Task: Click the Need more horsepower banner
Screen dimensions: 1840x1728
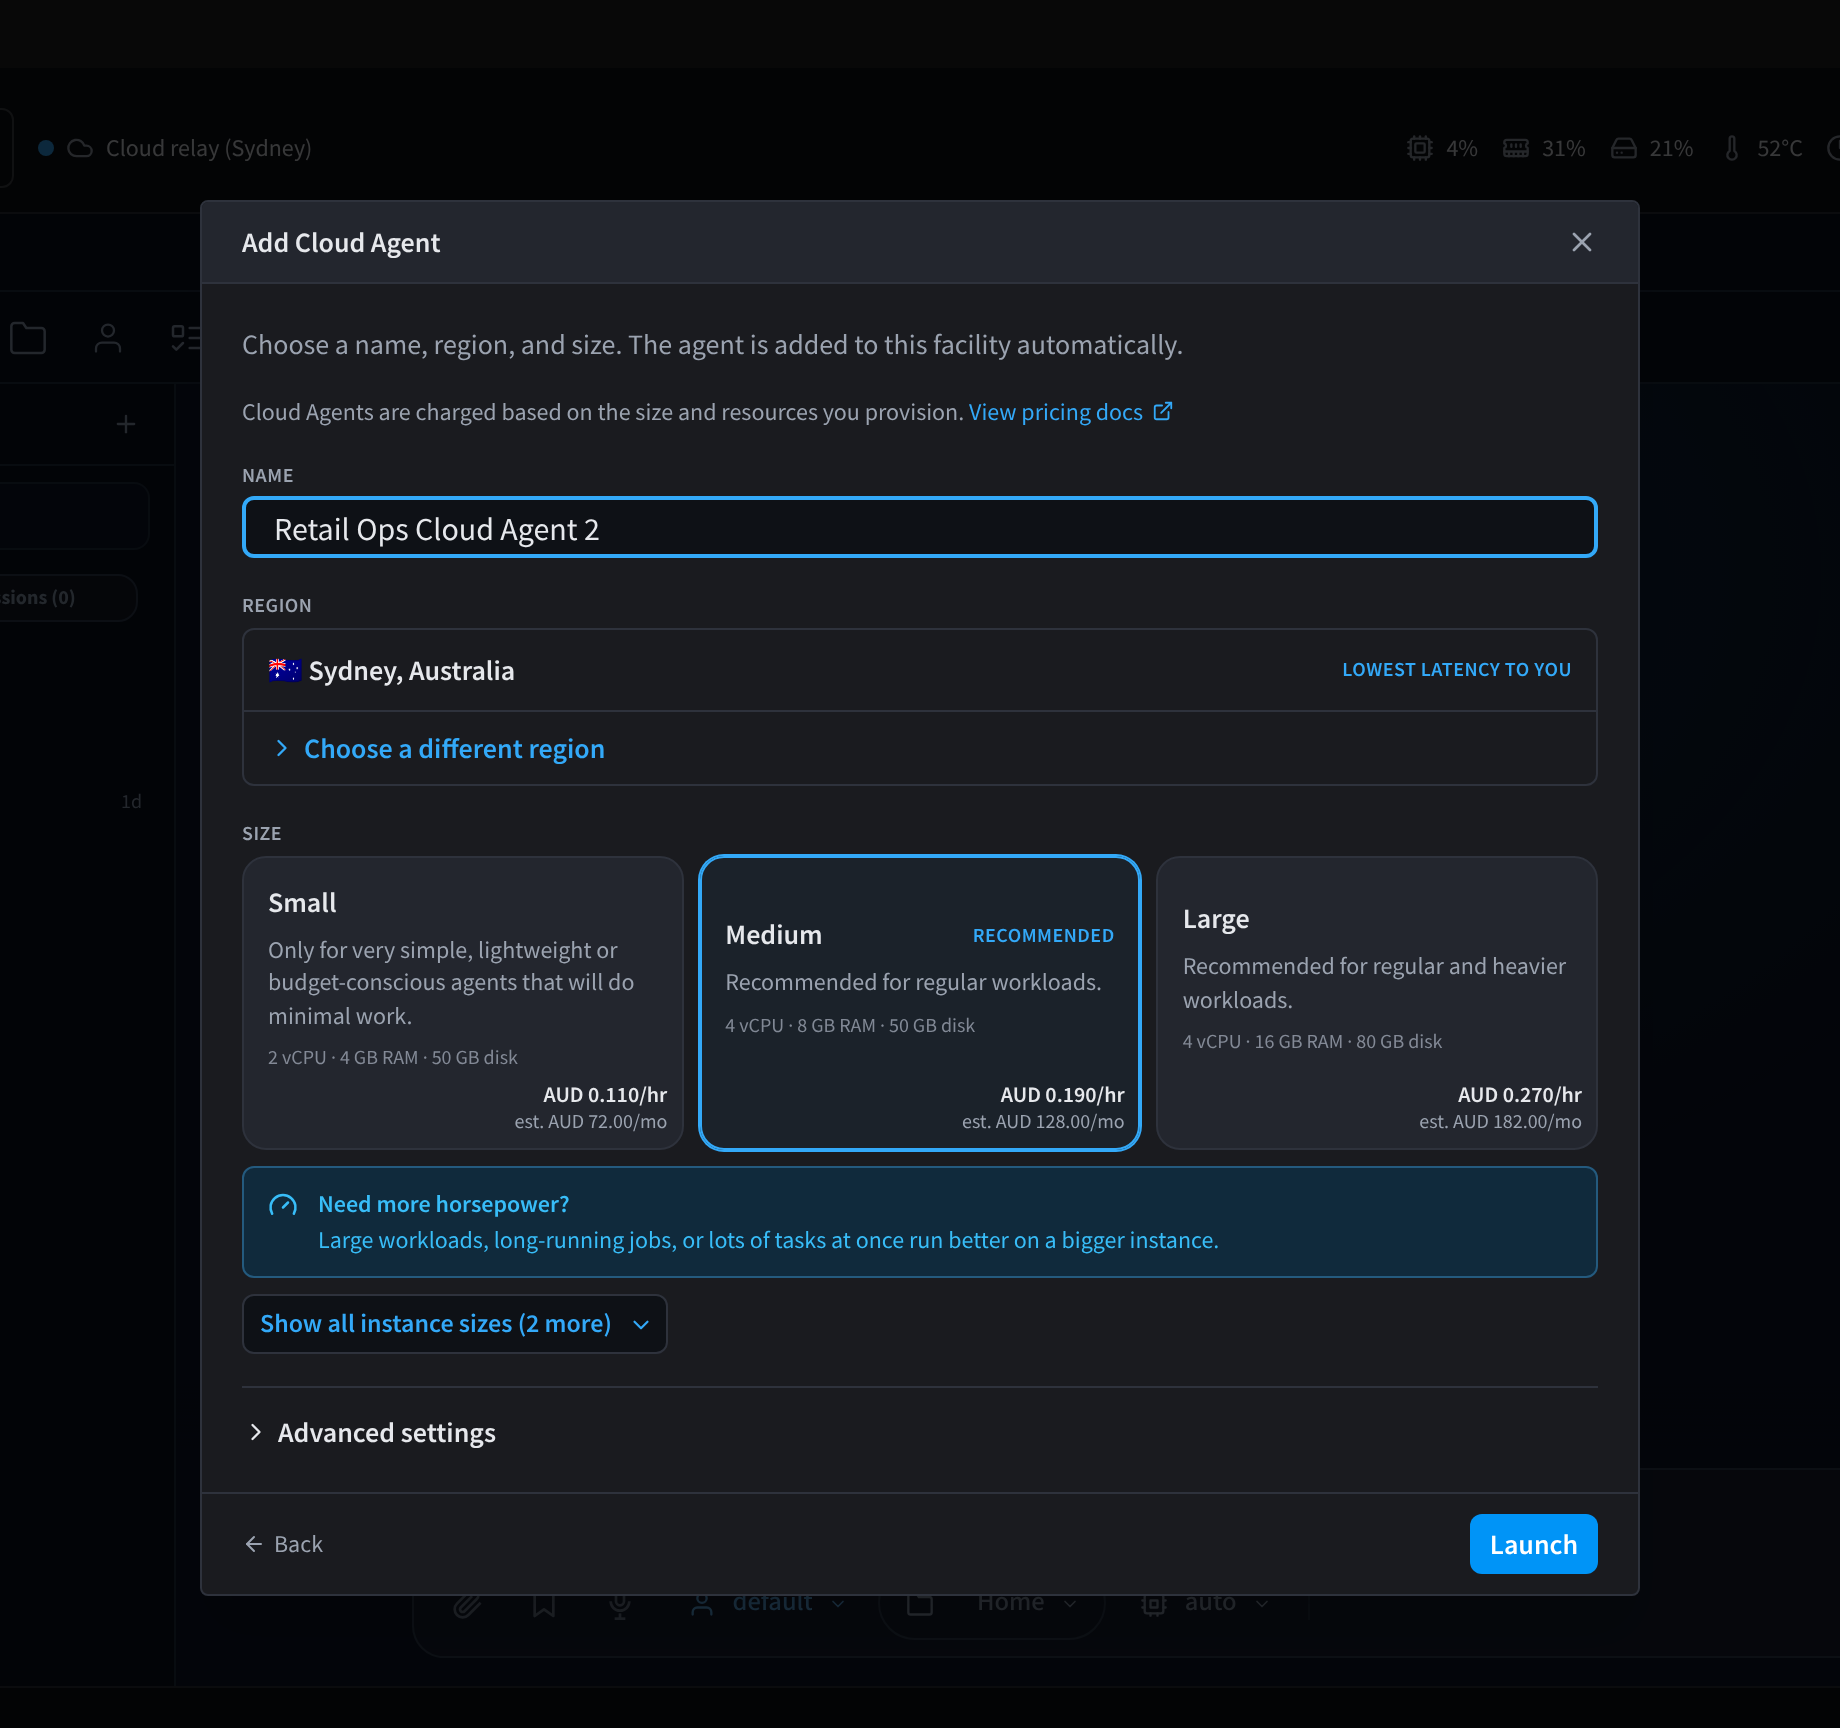Action: tap(919, 1221)
